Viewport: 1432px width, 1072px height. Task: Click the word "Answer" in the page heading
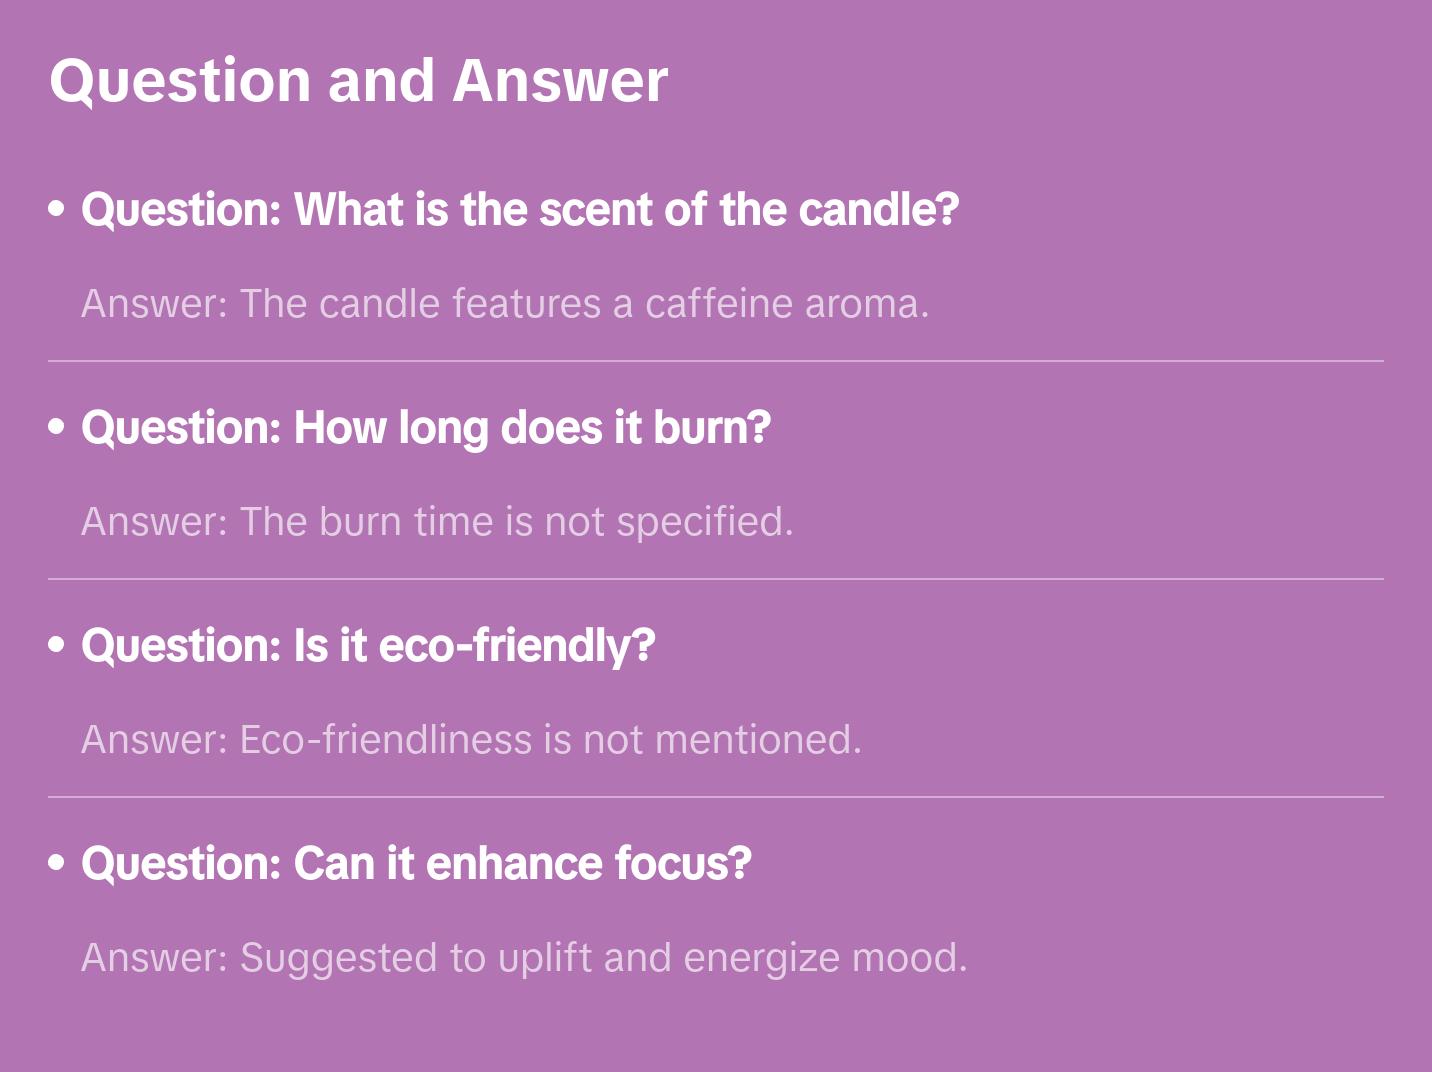pos(560,80)
